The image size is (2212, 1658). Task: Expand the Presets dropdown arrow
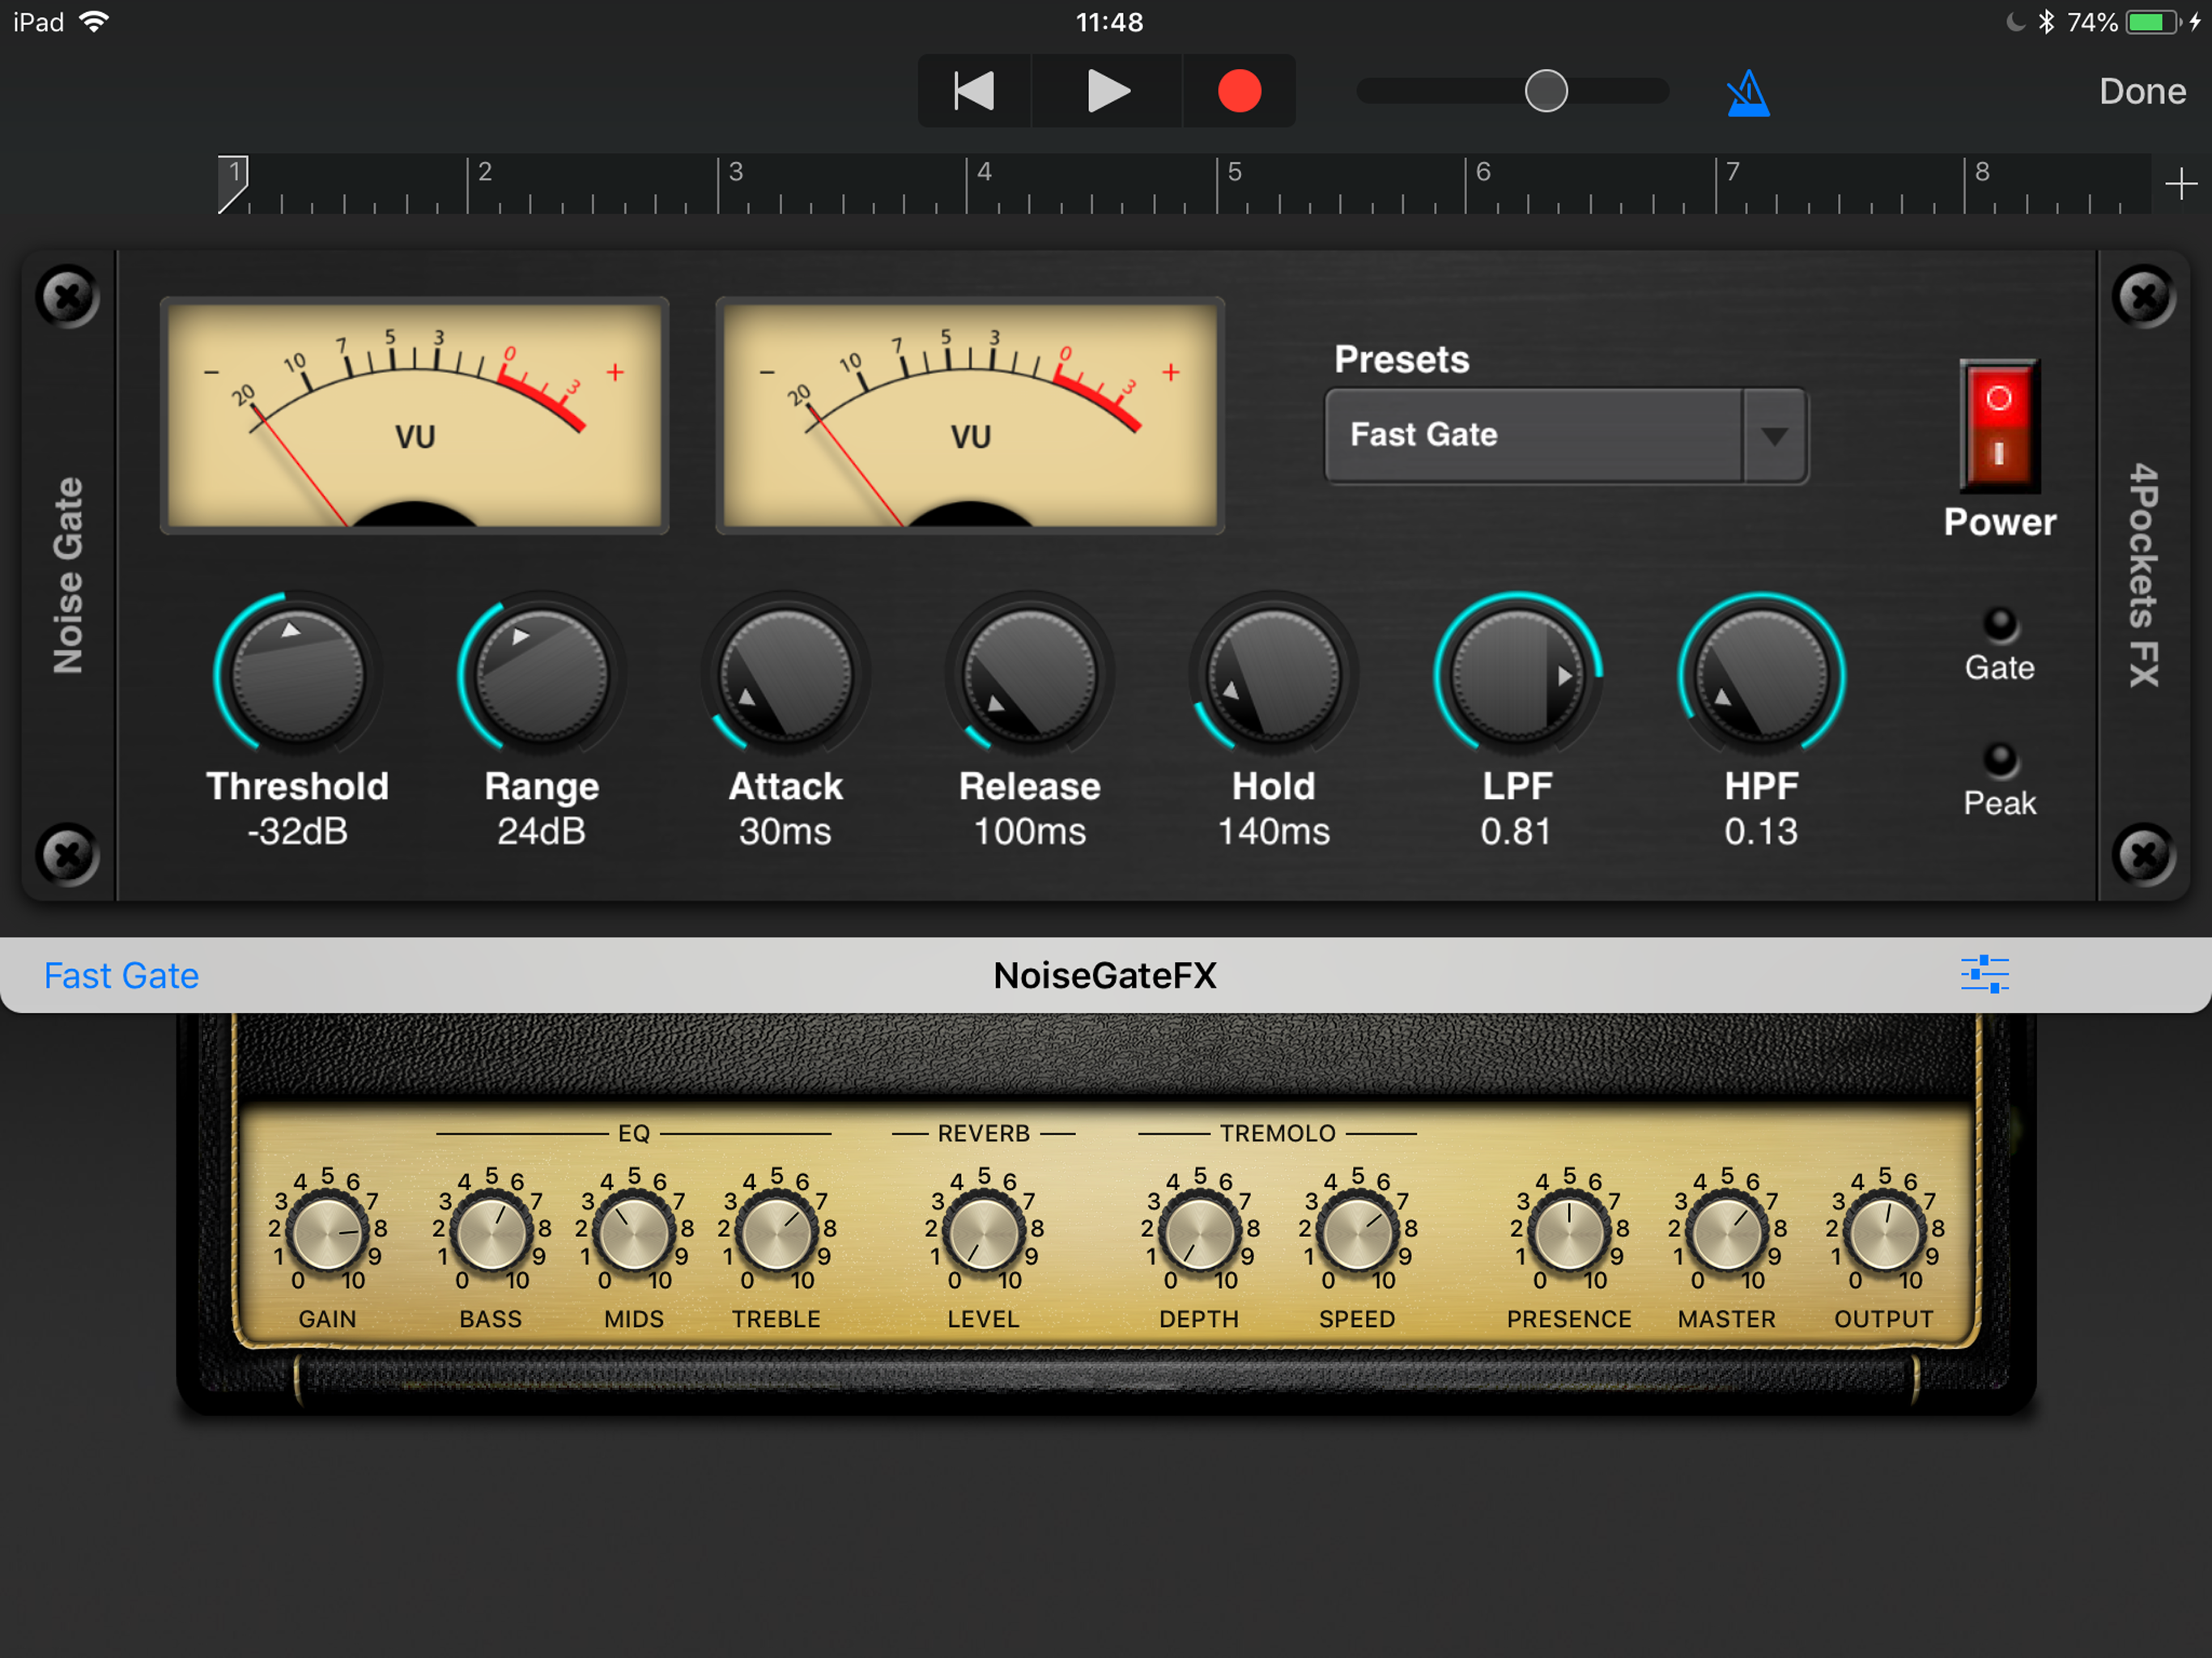tap(1774, 436)
